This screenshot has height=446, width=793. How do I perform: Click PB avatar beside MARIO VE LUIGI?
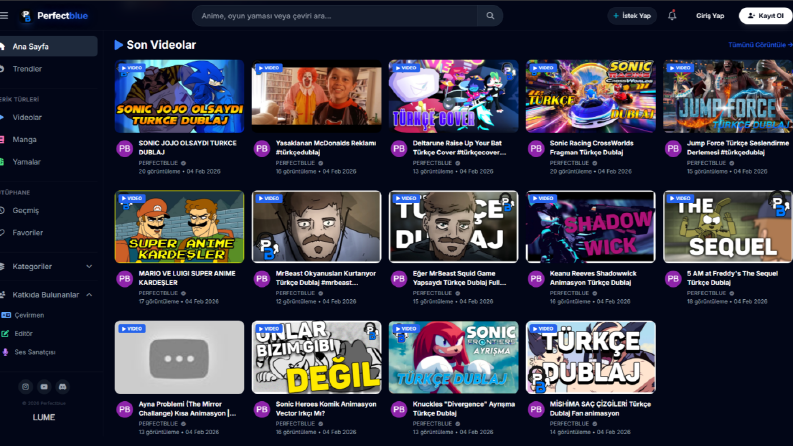124,279
